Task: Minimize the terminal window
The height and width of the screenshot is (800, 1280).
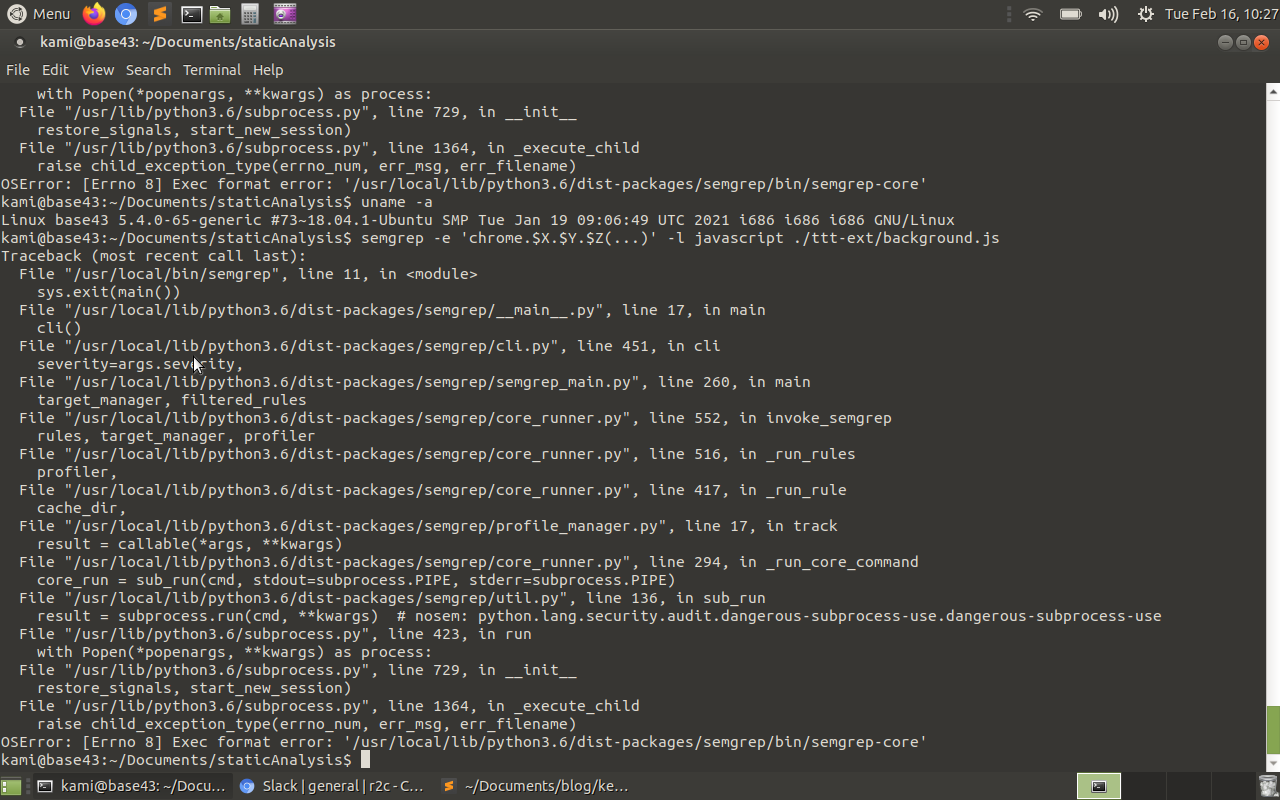Action: tap(1225, 42)
